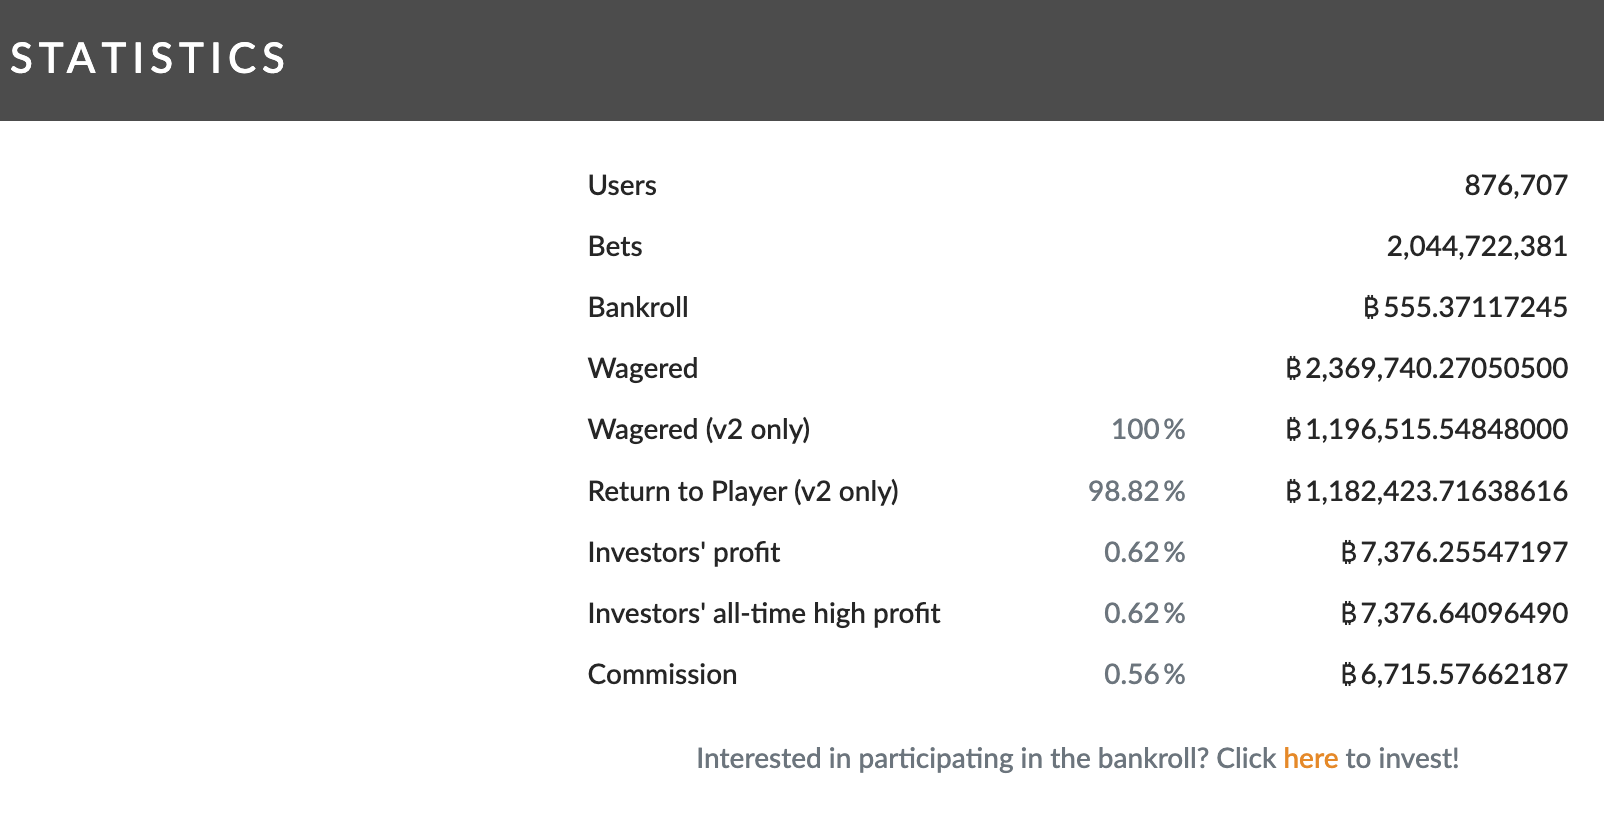Click the Bets total value 2,044,722,381
1604x818 pixels.
[x=1477, y=246]
